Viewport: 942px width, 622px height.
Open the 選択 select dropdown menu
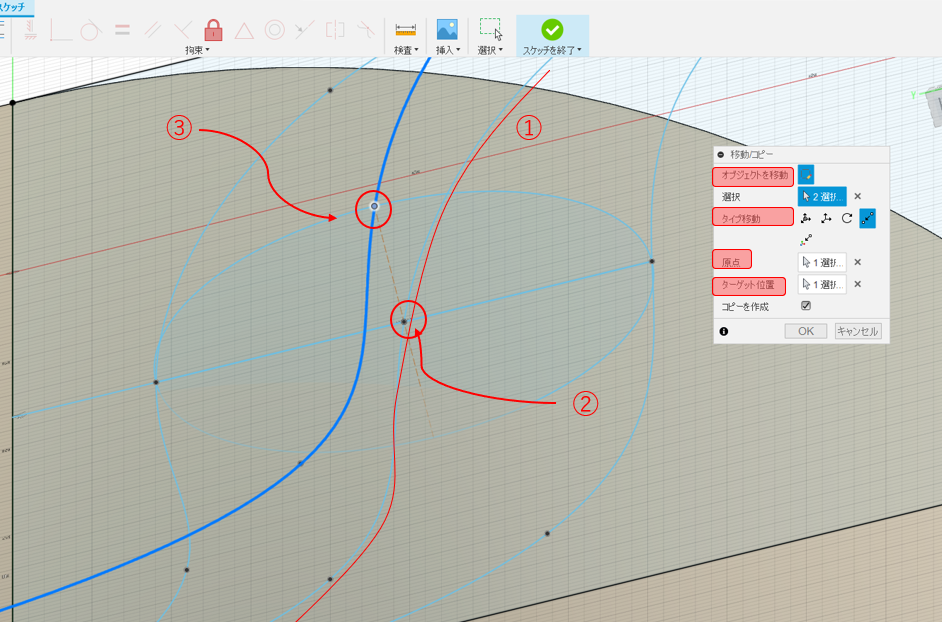490,50
